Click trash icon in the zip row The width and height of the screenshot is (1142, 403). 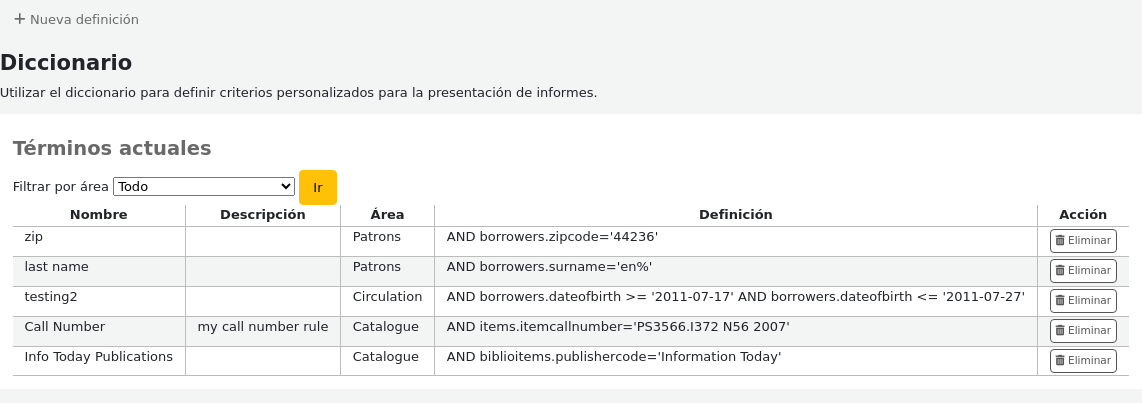coord(1060,241)
